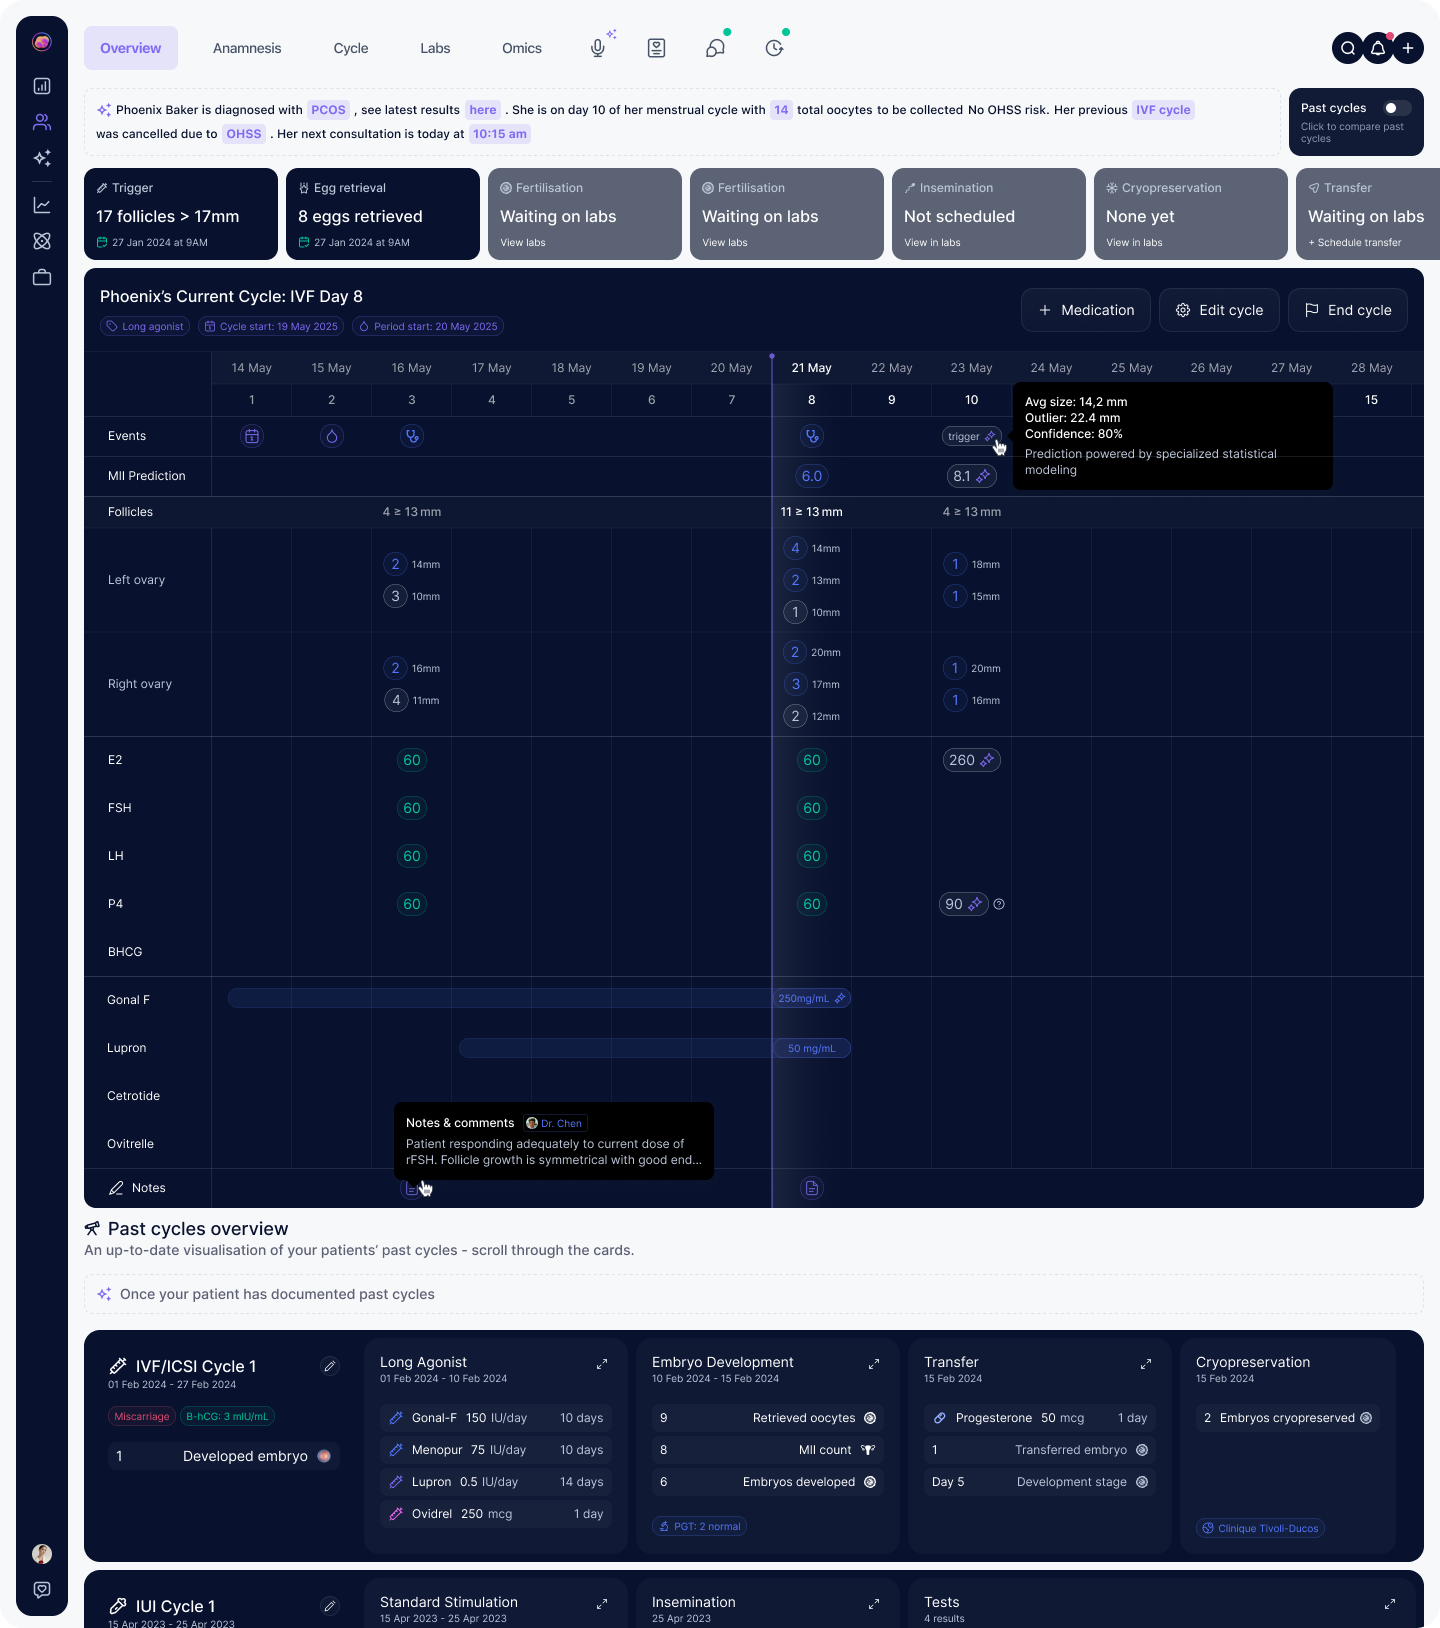Switch to the Anamnesis tab
This screenshot has height=1628, width=1440.
(247, 48)
